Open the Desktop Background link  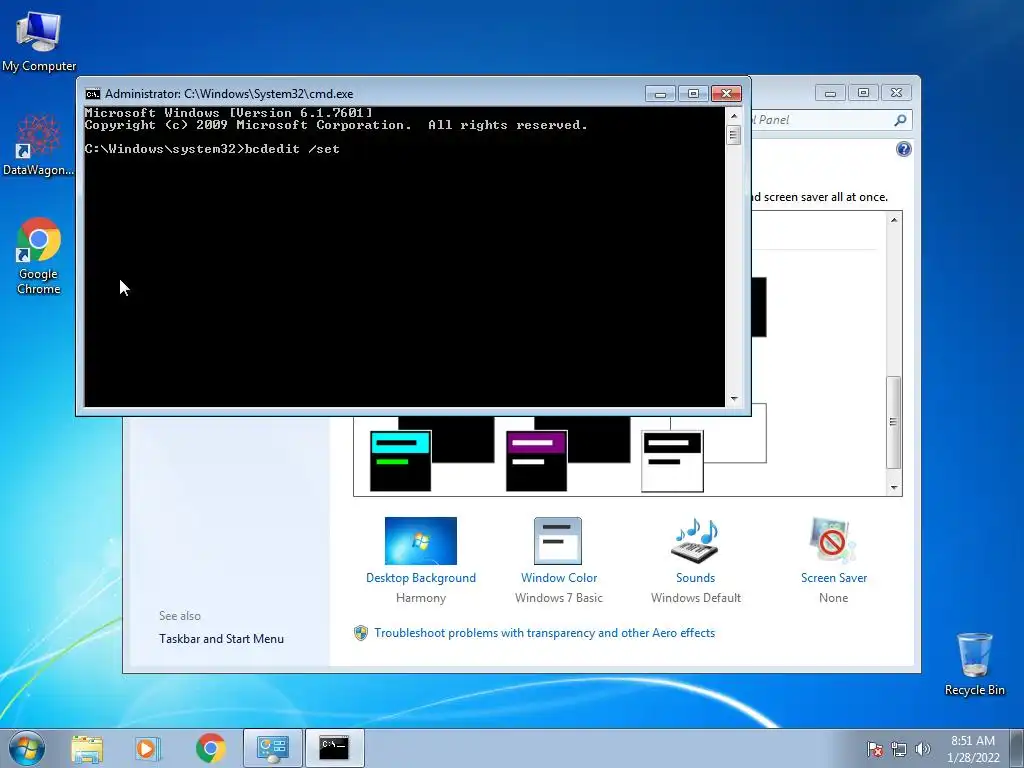(421, 578)
